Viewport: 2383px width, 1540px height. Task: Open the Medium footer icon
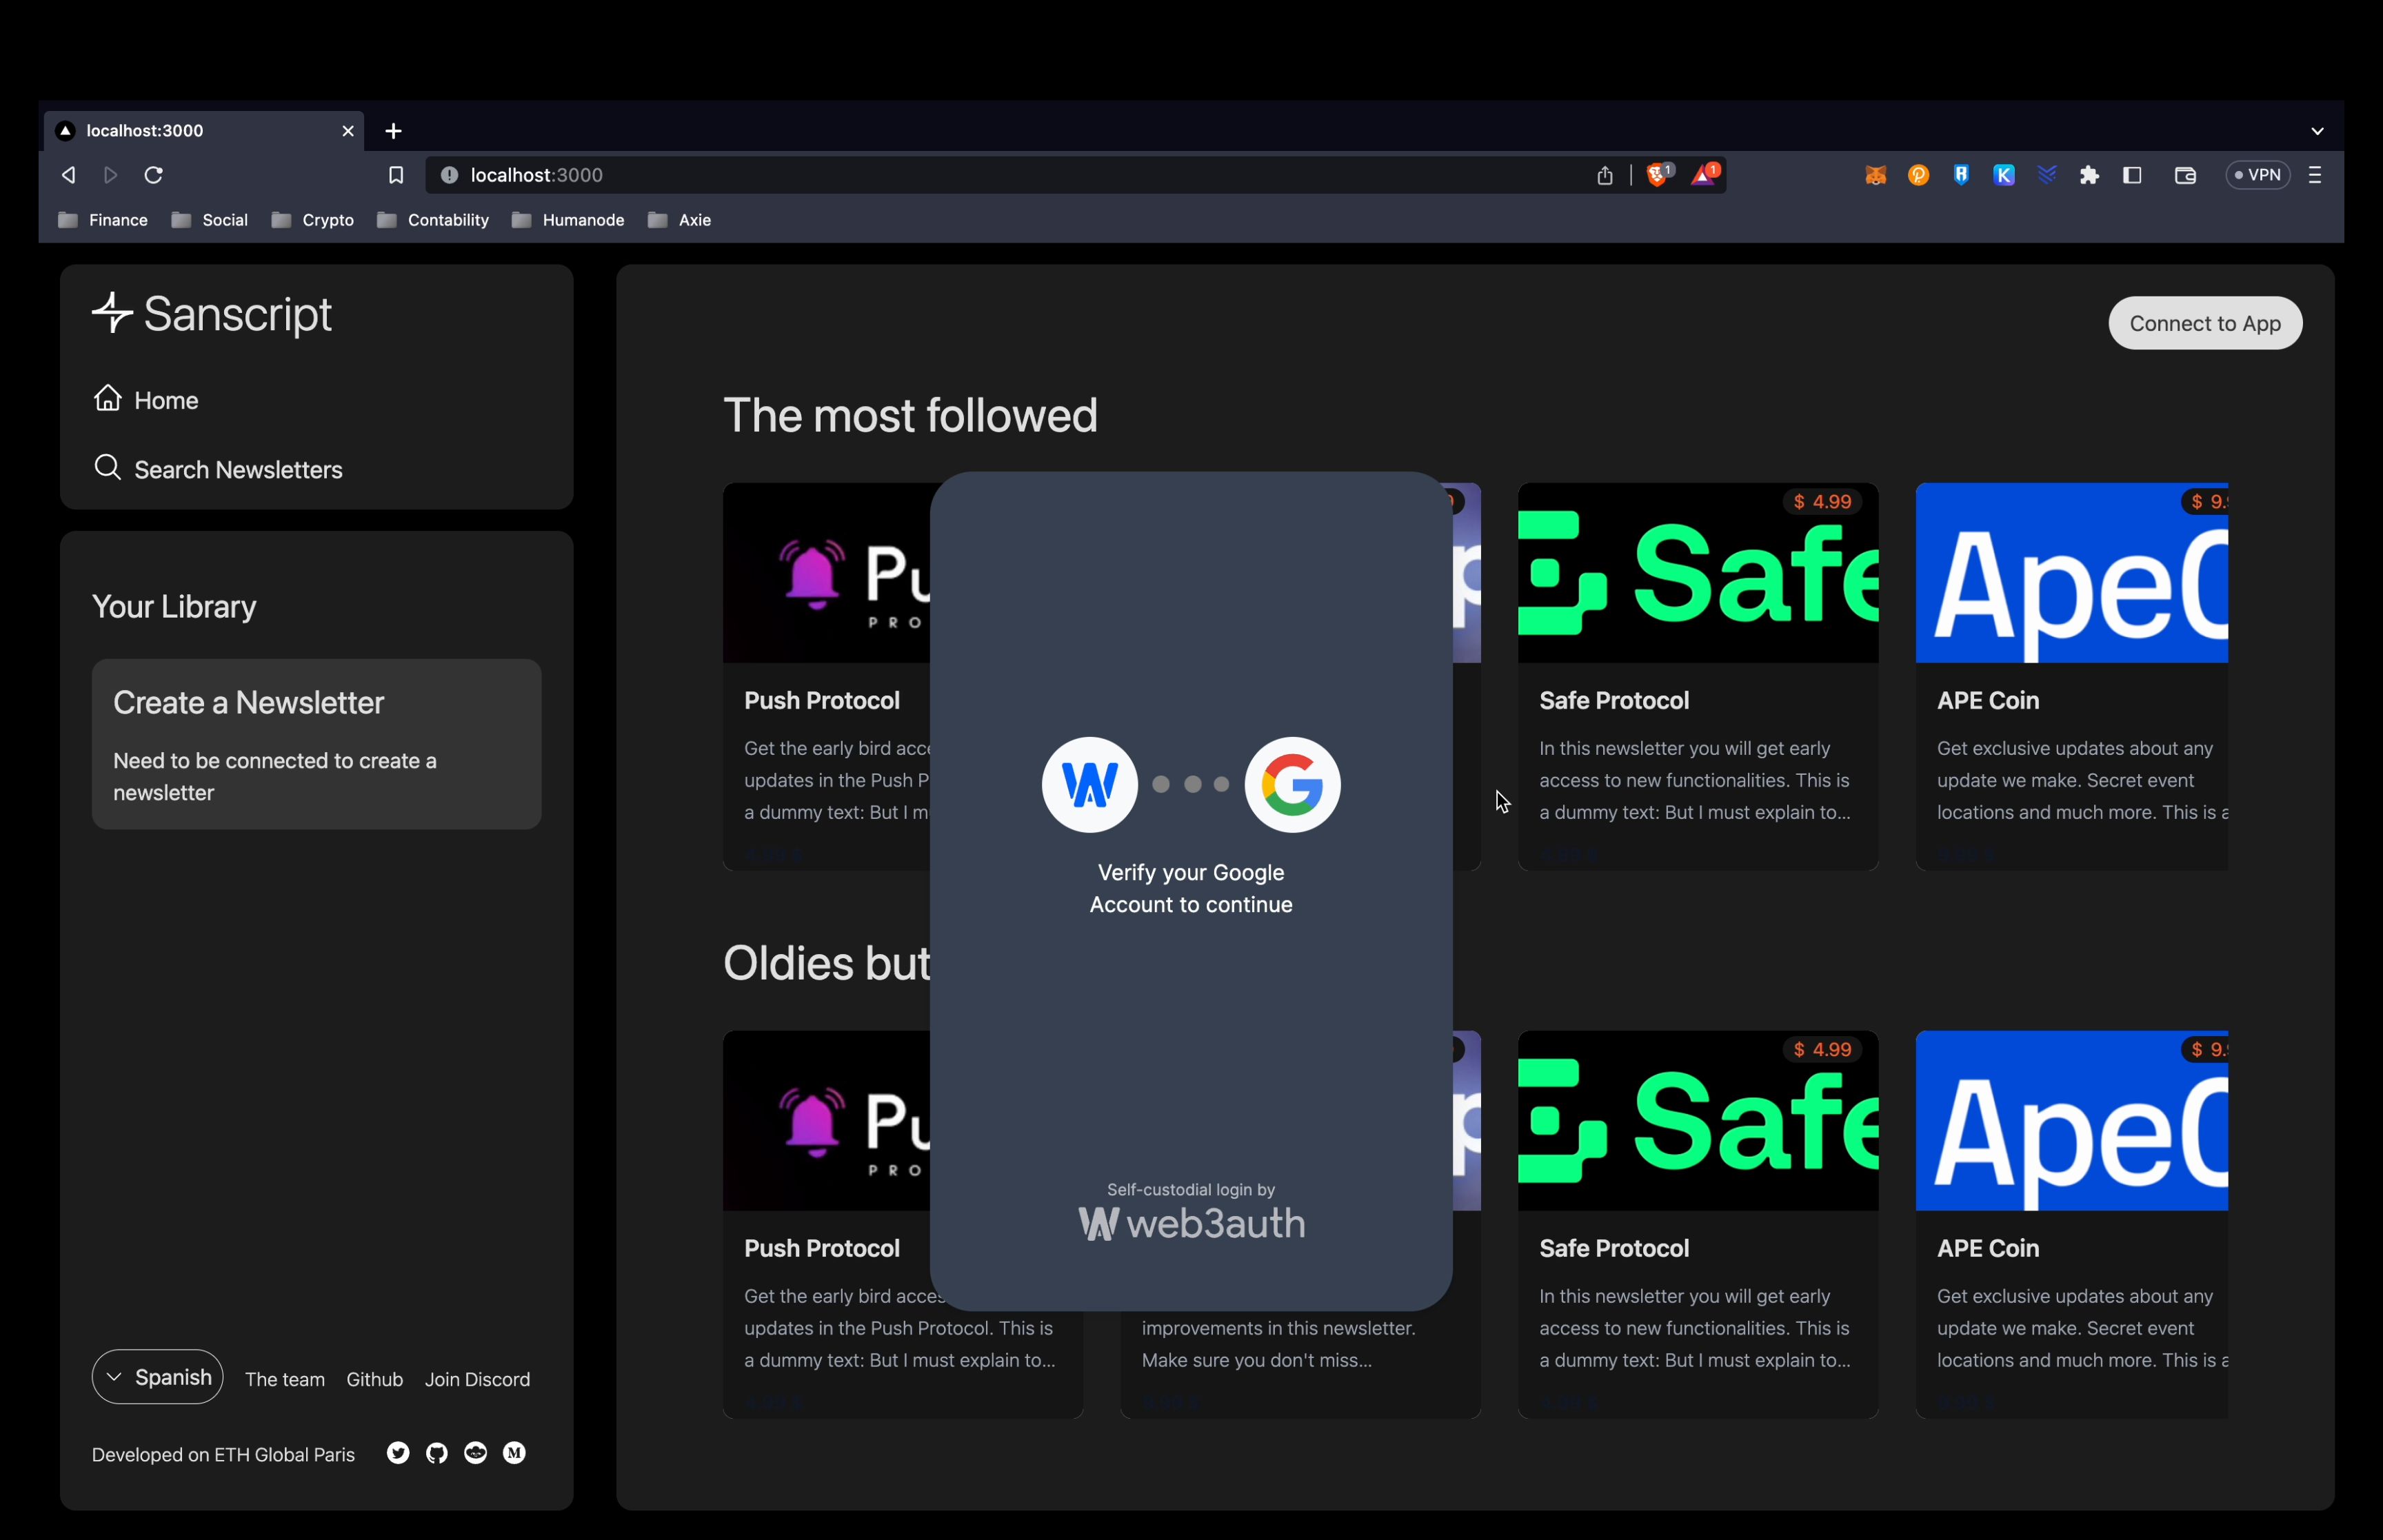coord(514,1453)
